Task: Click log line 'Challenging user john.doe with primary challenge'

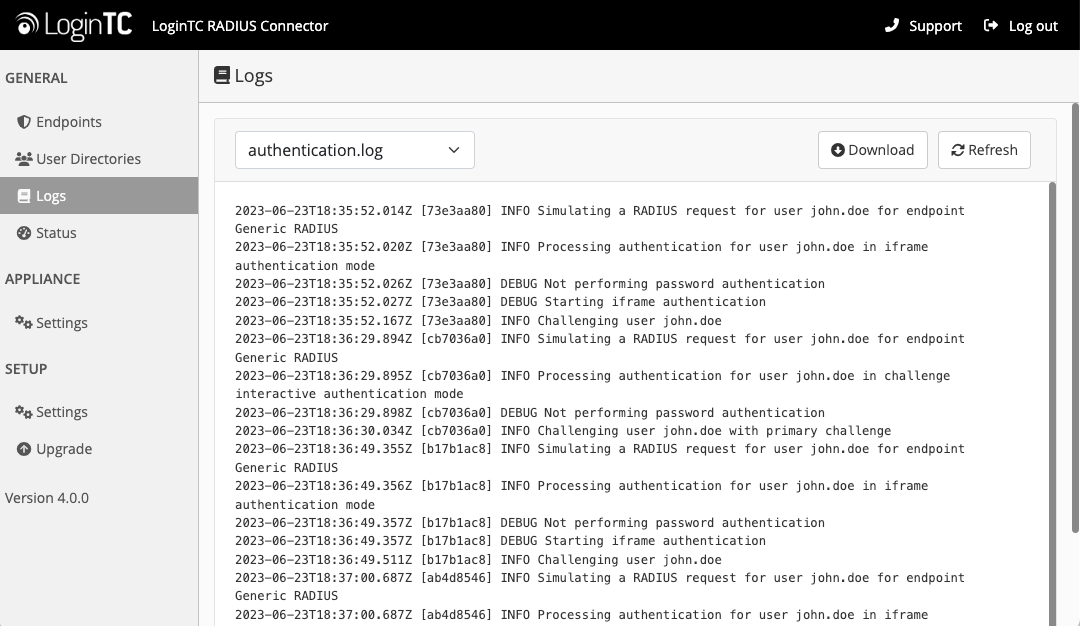Action: pyautogui.click(x=563, y=431)
